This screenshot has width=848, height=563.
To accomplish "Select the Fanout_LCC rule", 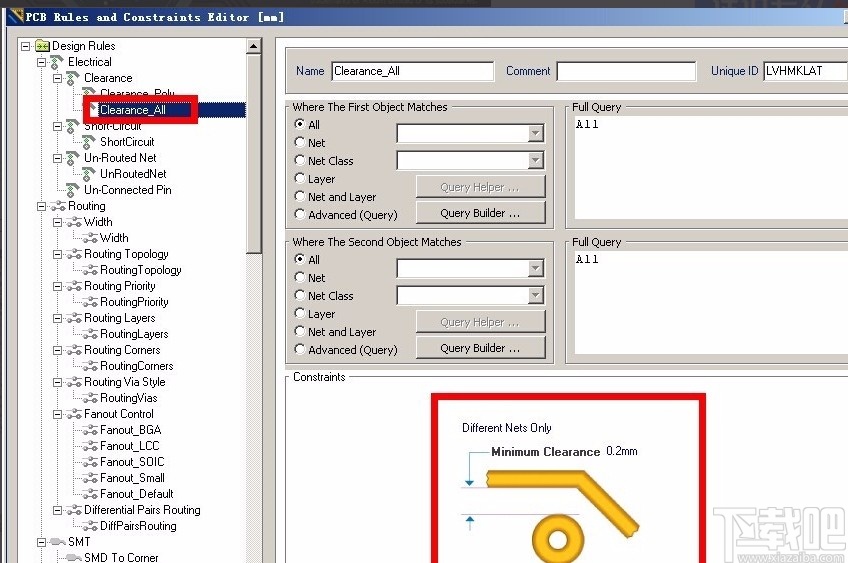I will coord(130,446).
